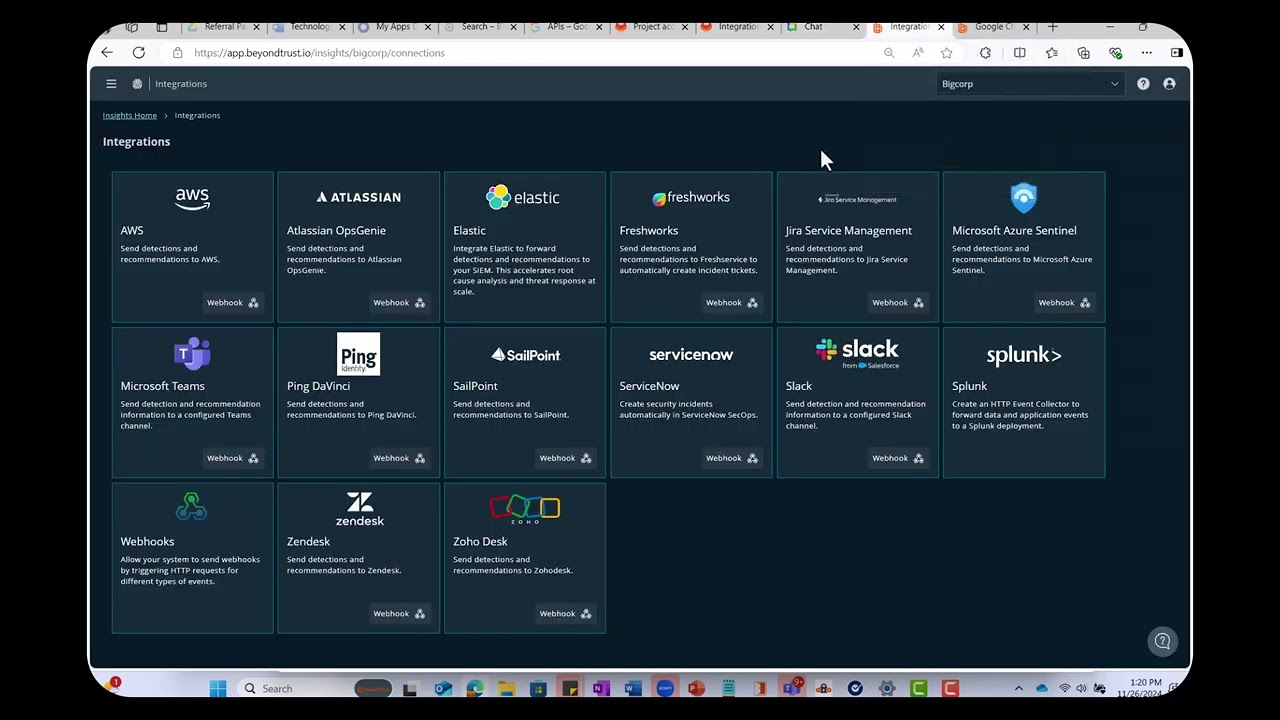The height and width of the screenshot is (720, 1280).
Task: Click the Jira Service Management logo
Action: pos(857,198)
